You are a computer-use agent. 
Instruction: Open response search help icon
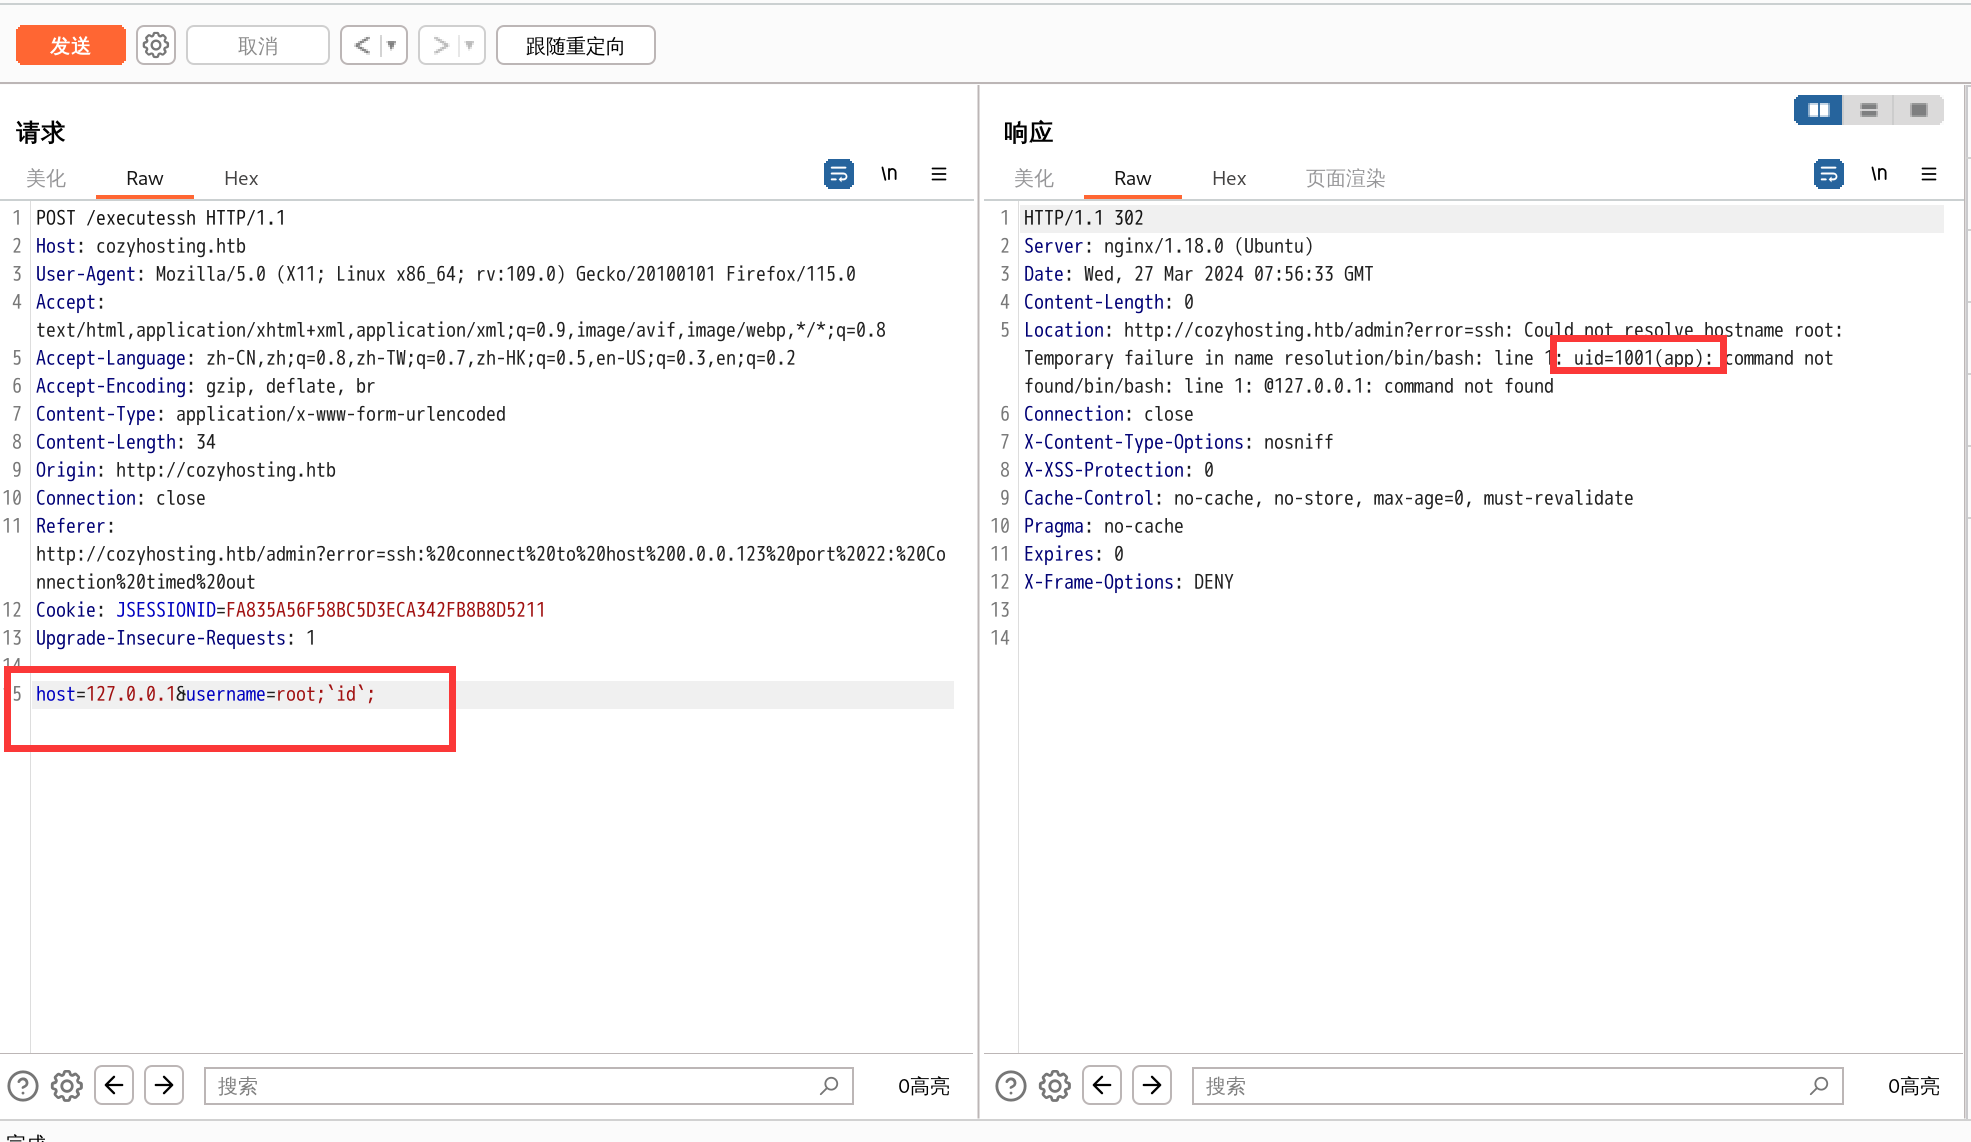tap(1011, 1086)
